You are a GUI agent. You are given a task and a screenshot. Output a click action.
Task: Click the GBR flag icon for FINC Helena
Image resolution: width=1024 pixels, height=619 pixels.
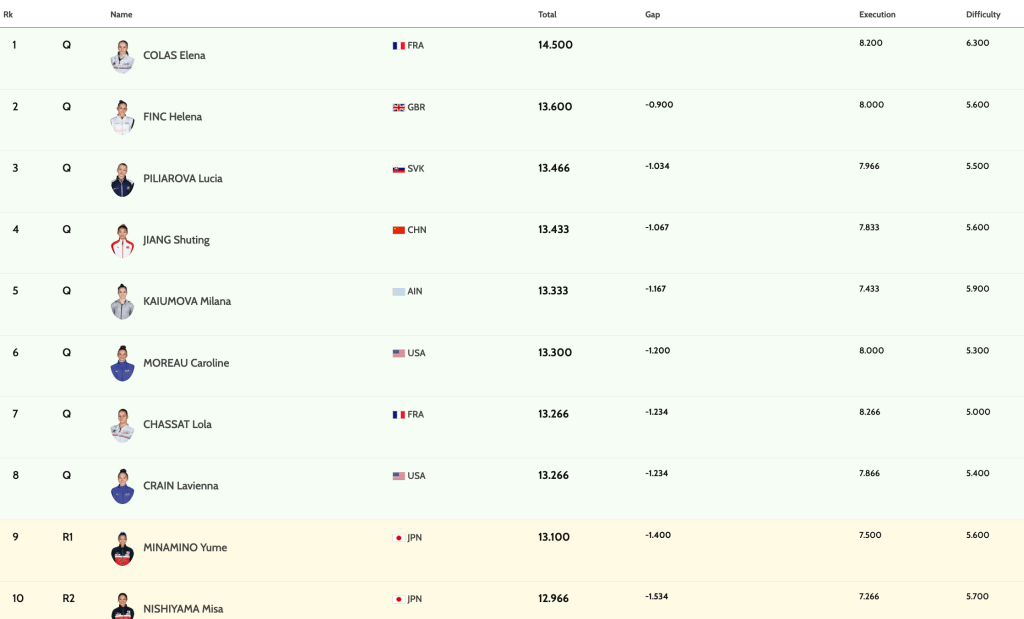point(398,108)
